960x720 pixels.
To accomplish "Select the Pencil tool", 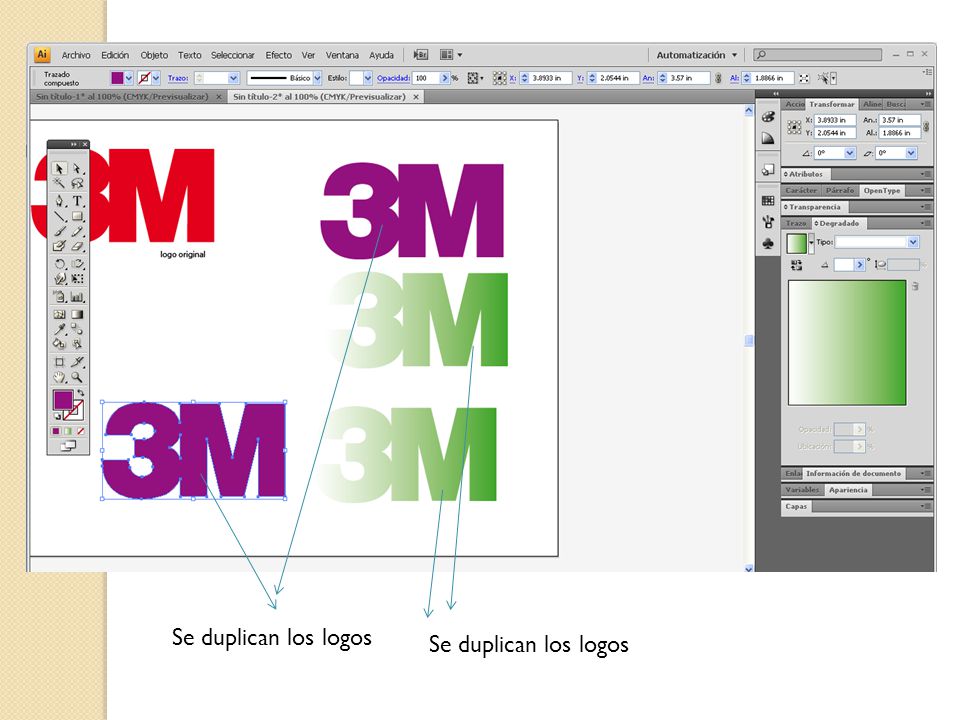I will (77, 231).
